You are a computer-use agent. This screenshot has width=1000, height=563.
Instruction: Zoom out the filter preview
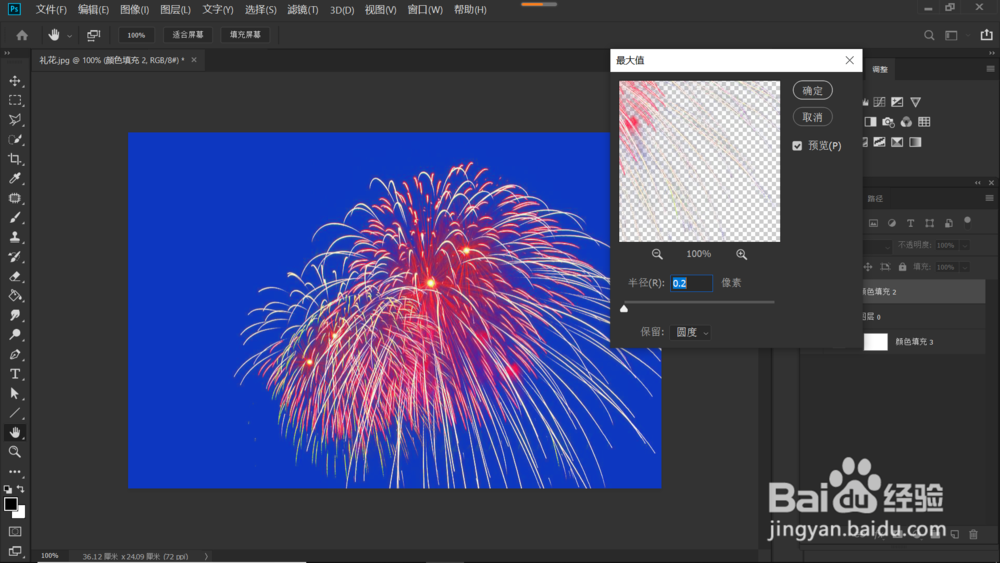tap(657, 254)
